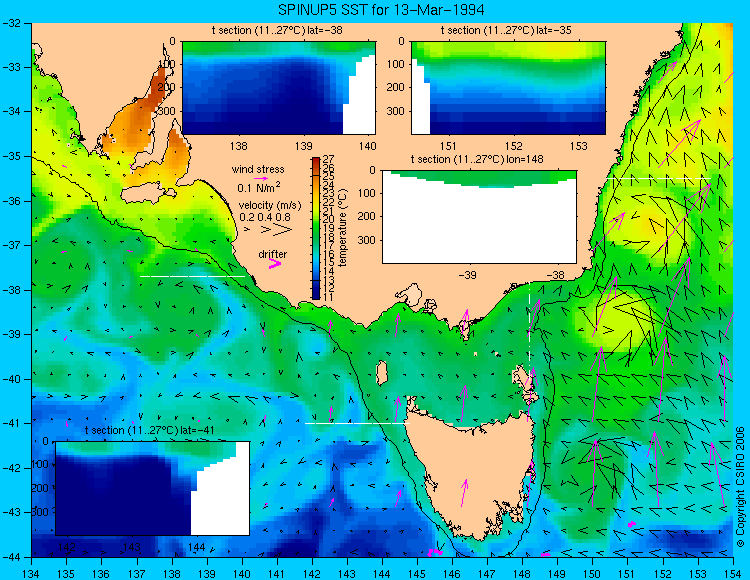Pick the dark blue bottom of color bar
The height and width of the screenshot is (580, 750).
coord(316,295)
